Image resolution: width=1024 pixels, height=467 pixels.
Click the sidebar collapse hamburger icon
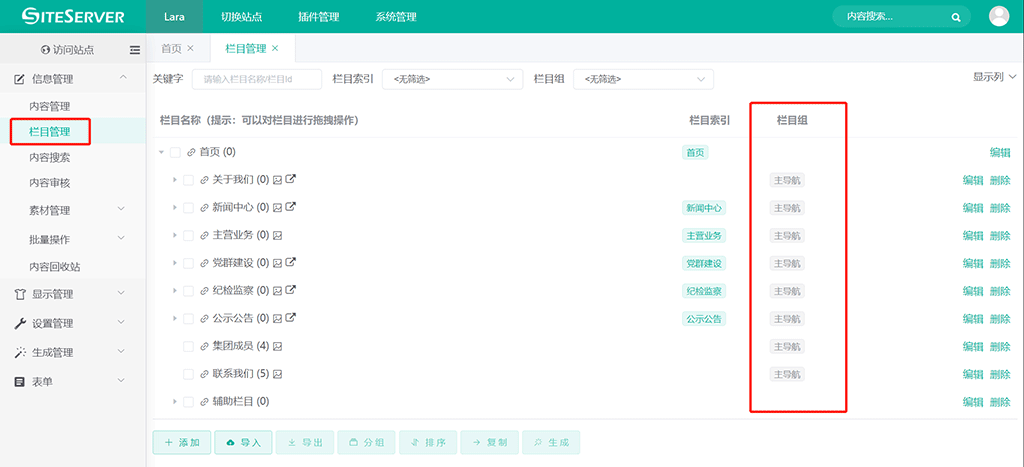(x=135, y=50)
